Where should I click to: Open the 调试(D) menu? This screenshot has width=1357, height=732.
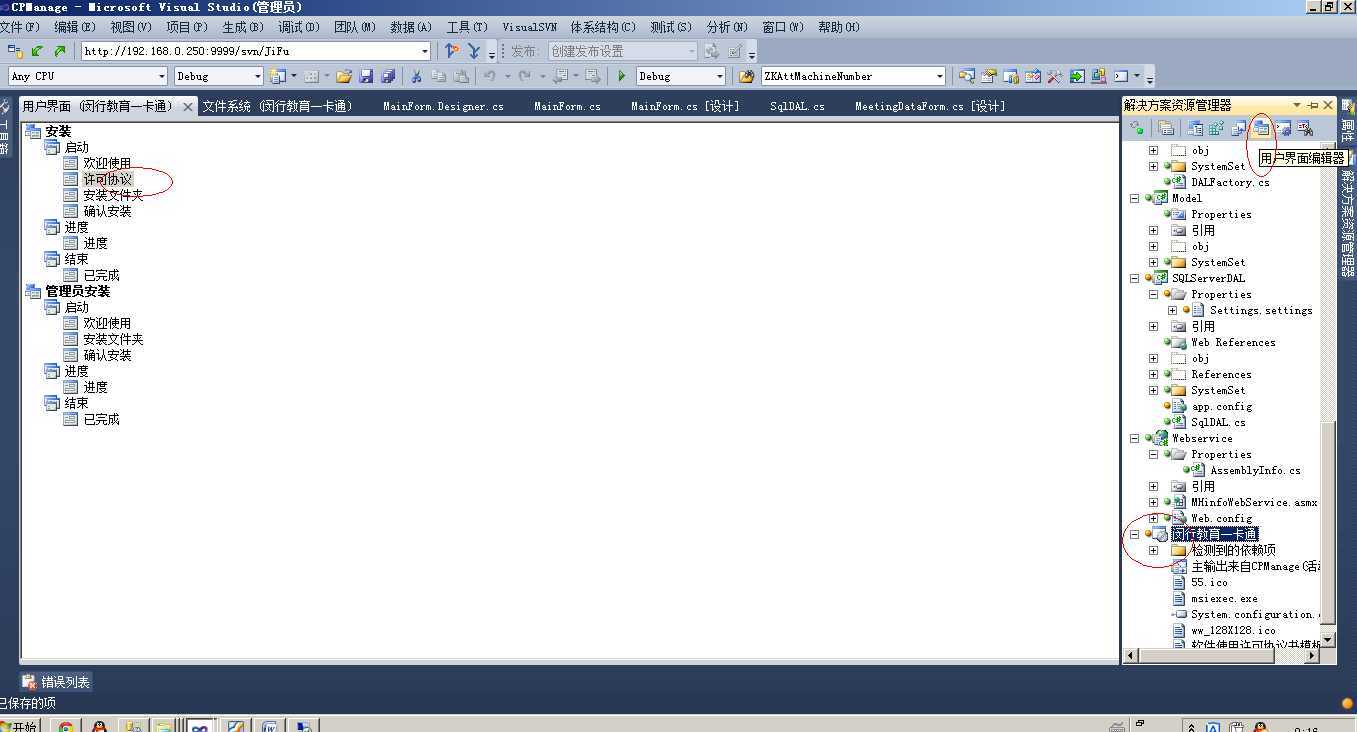299,27
